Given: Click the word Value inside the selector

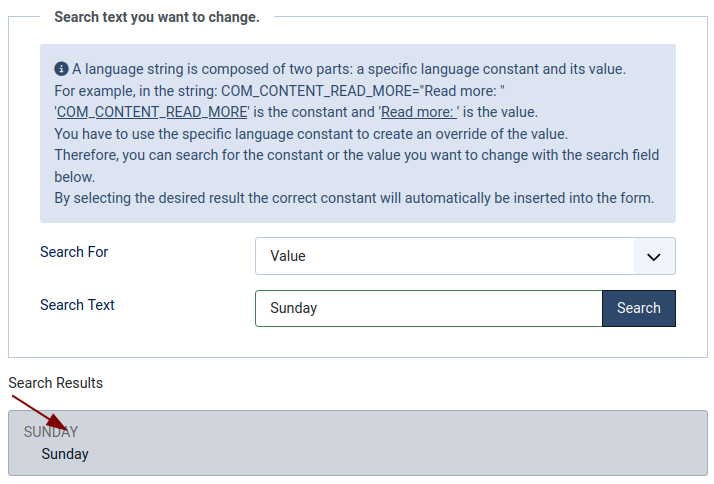Looking at the screenshot, I should 288,256.
